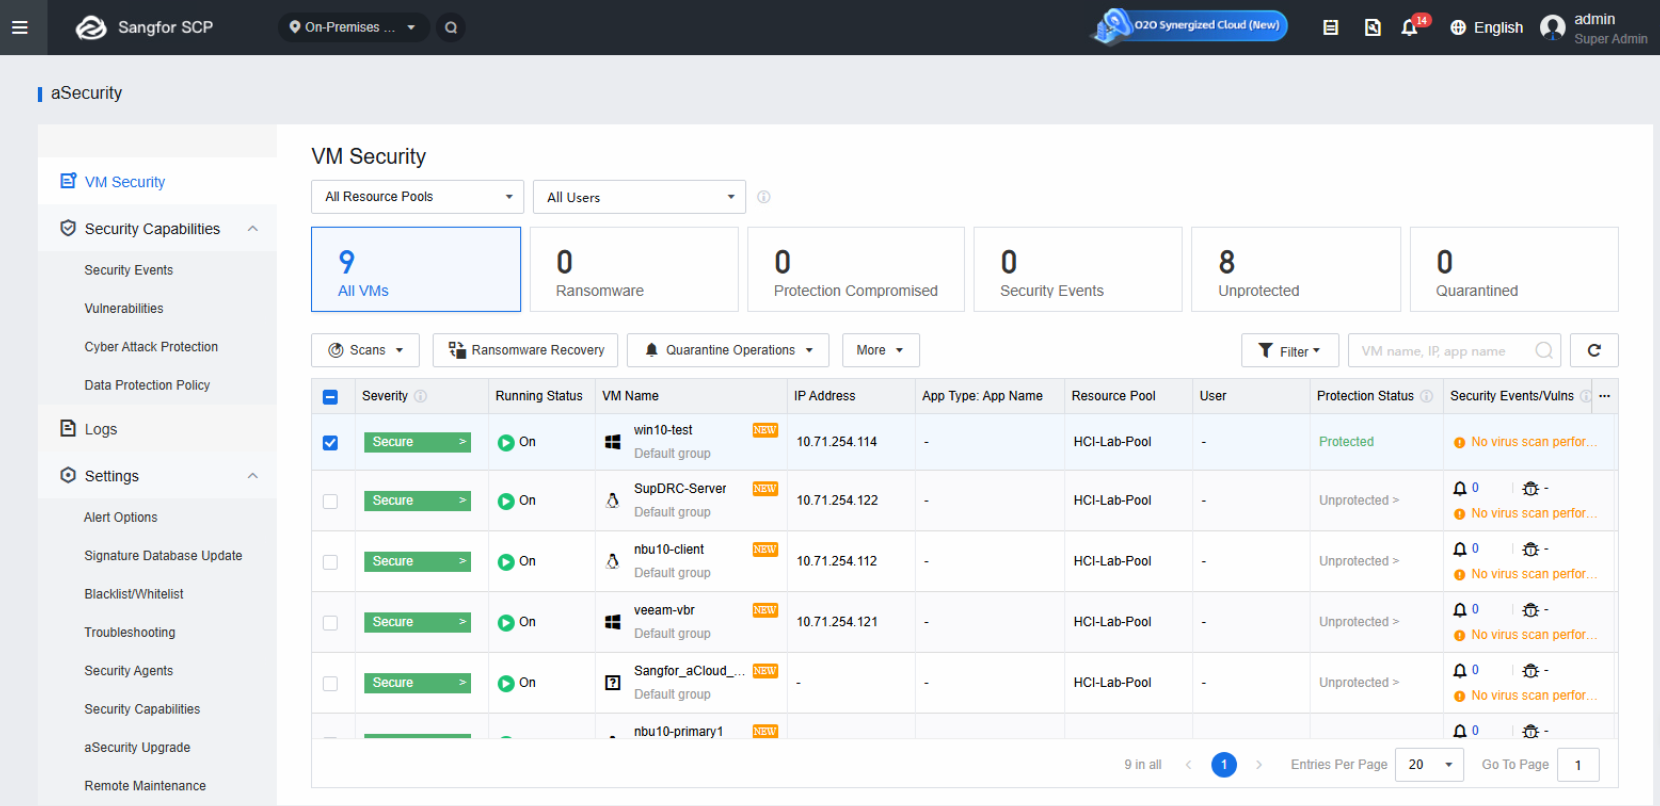The image size is (1660, 806).
Task: Click the info icon beside All Users
Action: [764, 197]
